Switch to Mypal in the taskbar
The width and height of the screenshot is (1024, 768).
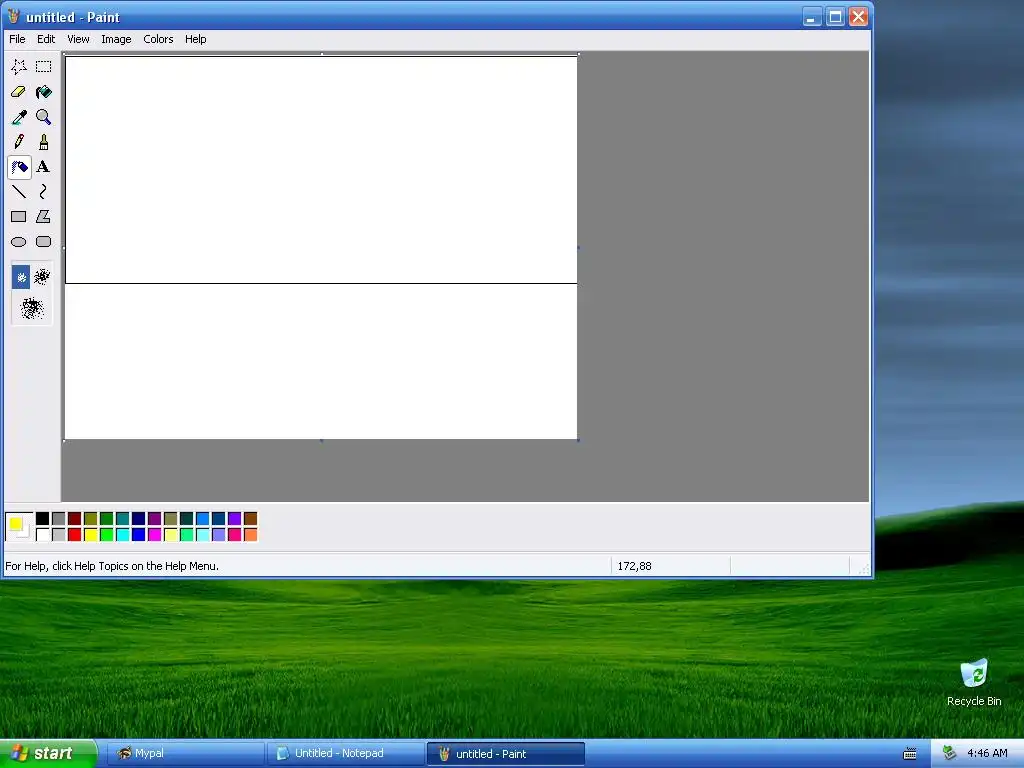tap(185, 754)
